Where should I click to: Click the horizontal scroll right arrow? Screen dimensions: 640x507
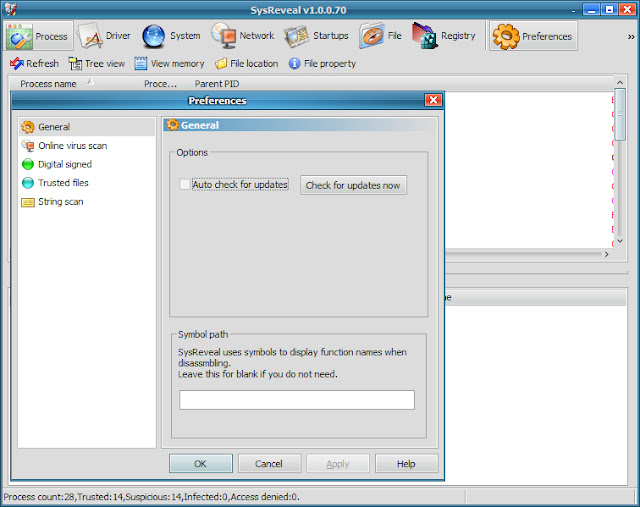pos(607,254)
